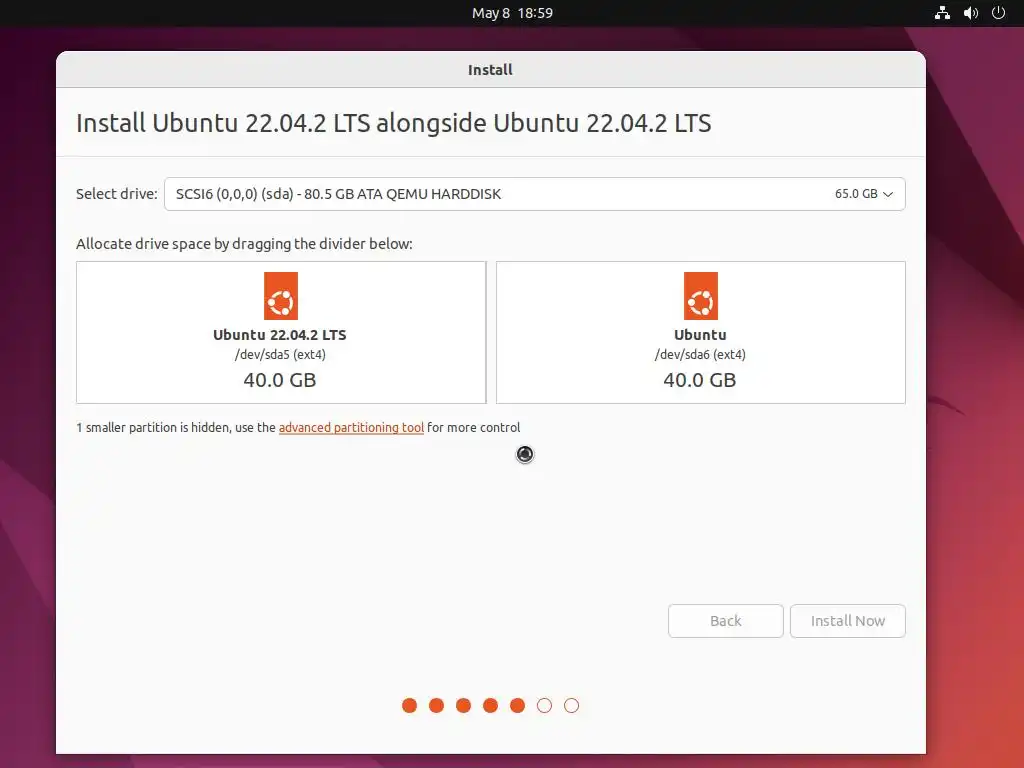Open the advanced partitioning tool link
The image size is (1024, 768).
pos(351,428)
